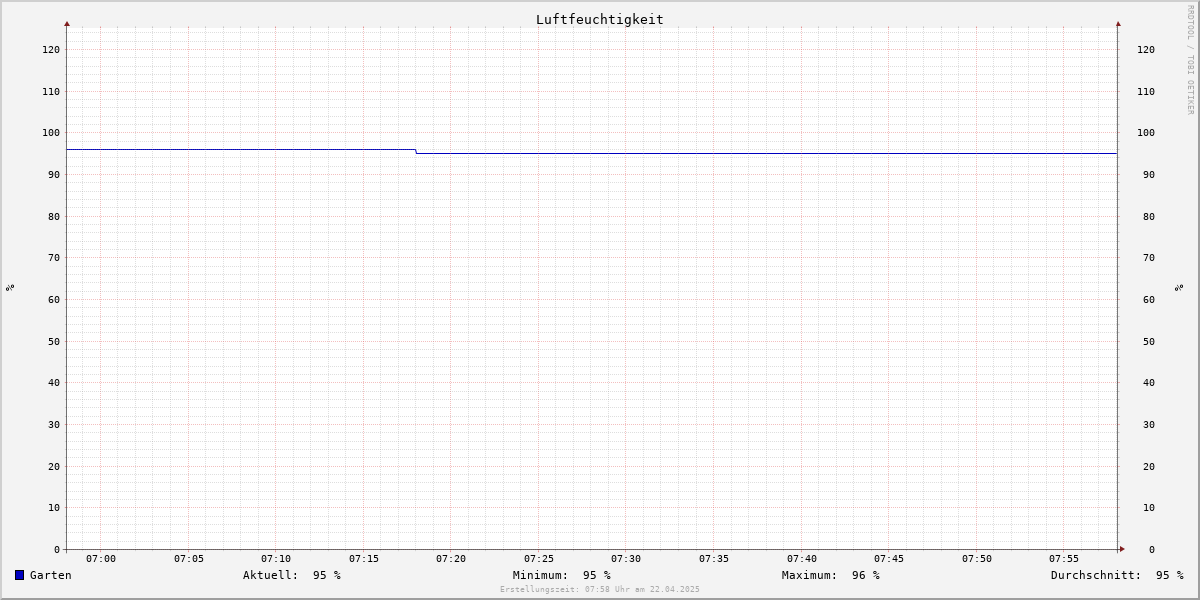Click the red arrow atop right axis
Screen dimensions: 1200x600
click(1118, 23)
